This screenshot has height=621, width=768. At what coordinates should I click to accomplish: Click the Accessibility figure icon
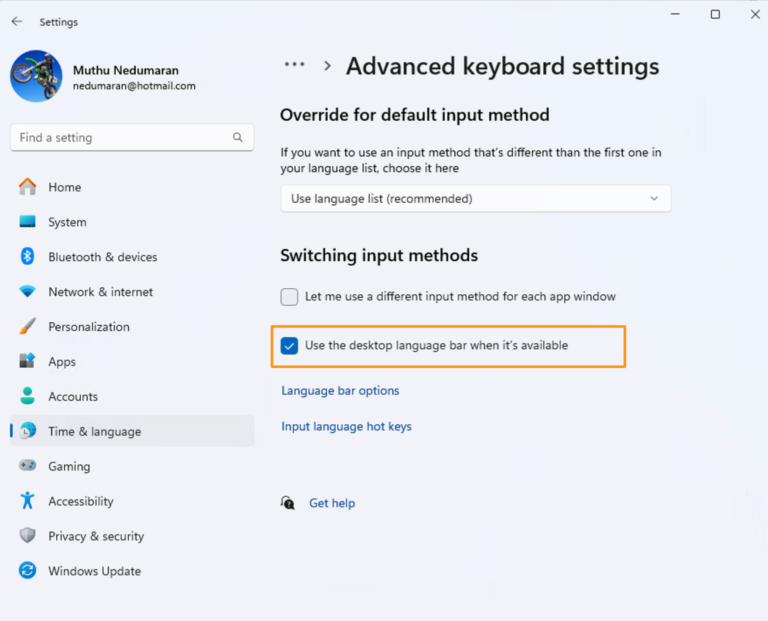pos(28,501)
